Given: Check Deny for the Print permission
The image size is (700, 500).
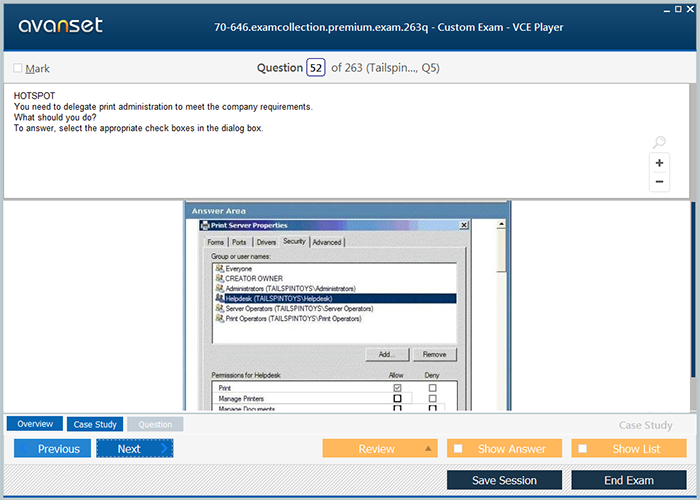Looking at the screenshot, I should pos(432,388).
